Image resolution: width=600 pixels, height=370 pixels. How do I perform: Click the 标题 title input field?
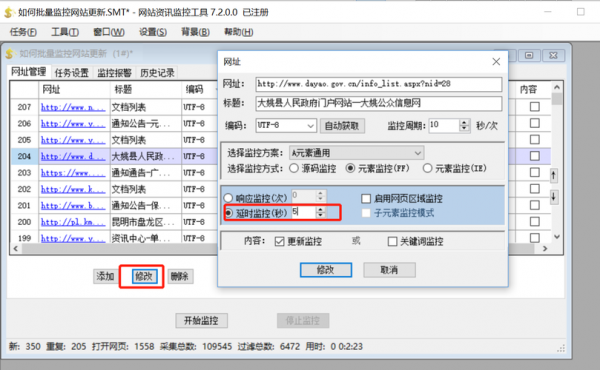point(378,103)
